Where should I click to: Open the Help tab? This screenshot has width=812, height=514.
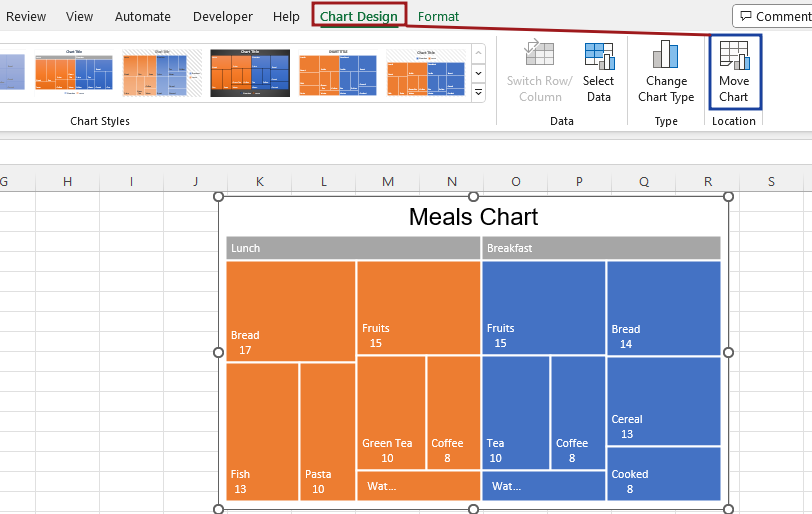click(286, 17)
